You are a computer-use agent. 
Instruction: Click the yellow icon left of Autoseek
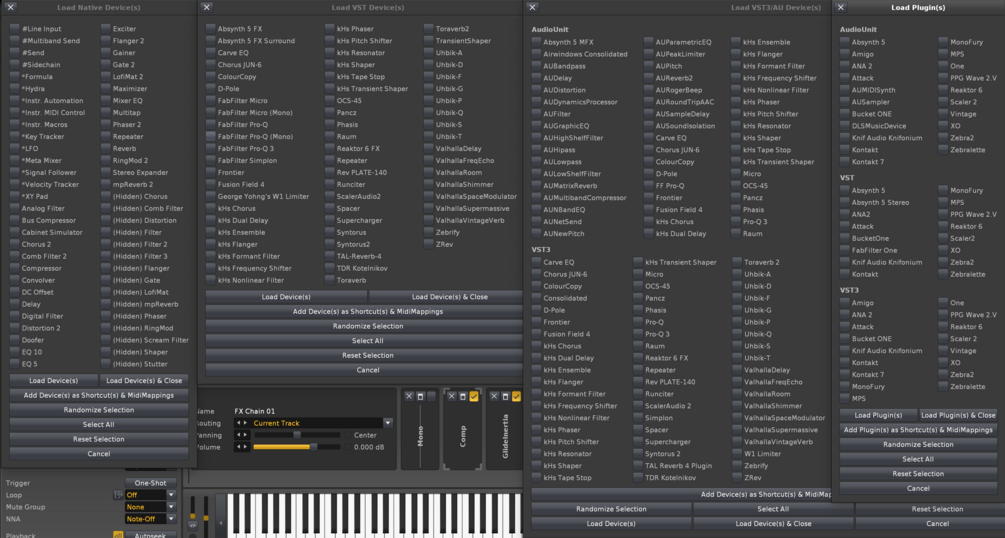coord(118,535)
